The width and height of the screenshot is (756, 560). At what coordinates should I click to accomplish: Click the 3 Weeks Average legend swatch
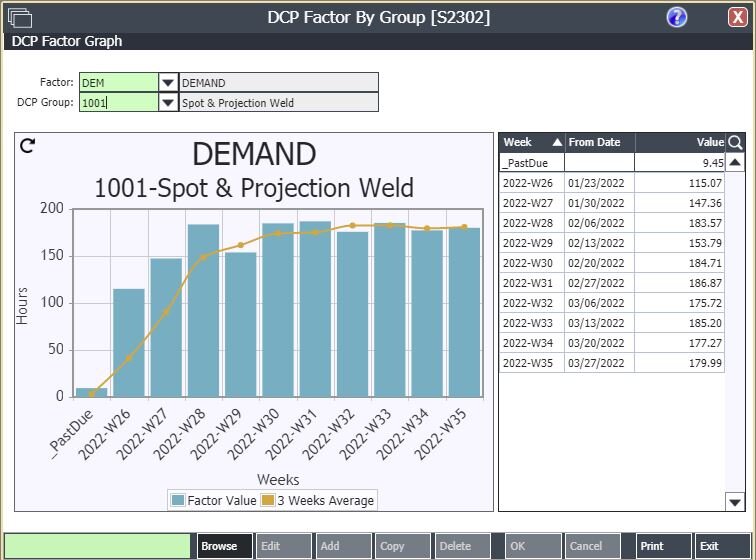pos(268,500)
